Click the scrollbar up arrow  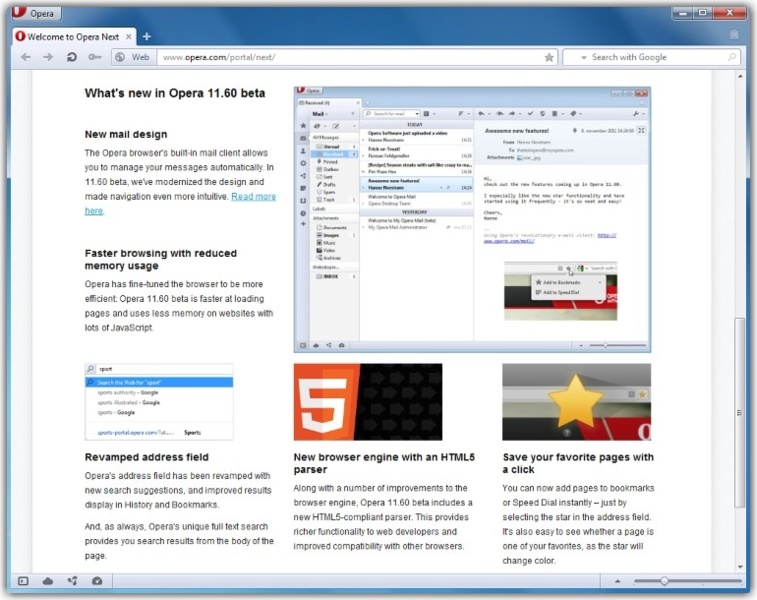point(740,76)
